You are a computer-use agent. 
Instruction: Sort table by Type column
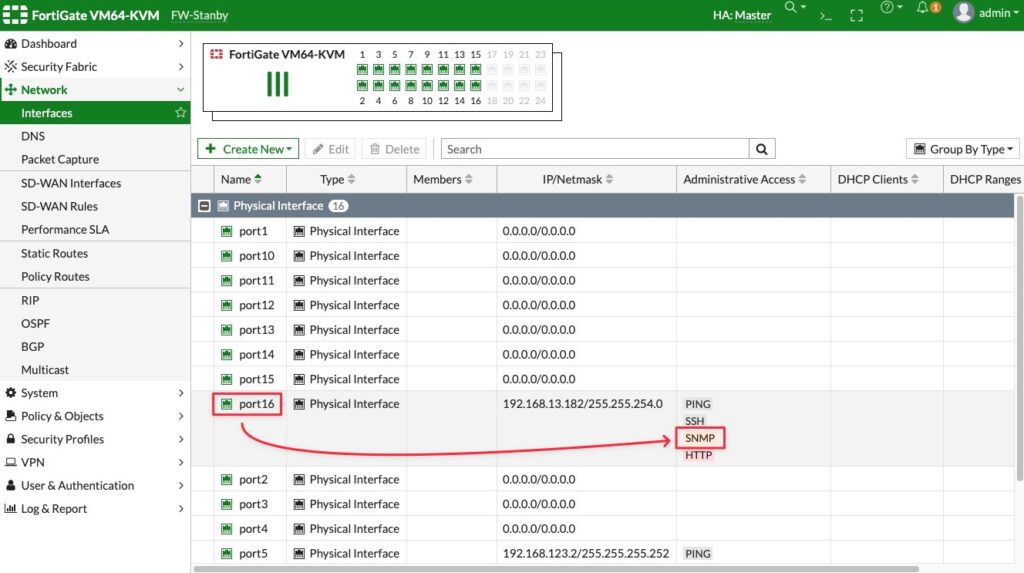338,179
